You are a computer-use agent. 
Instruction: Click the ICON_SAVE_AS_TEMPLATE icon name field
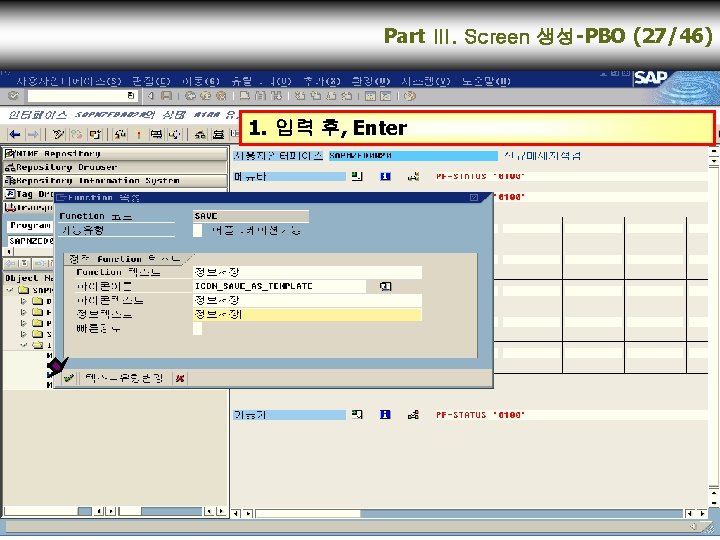click(279, 286)
